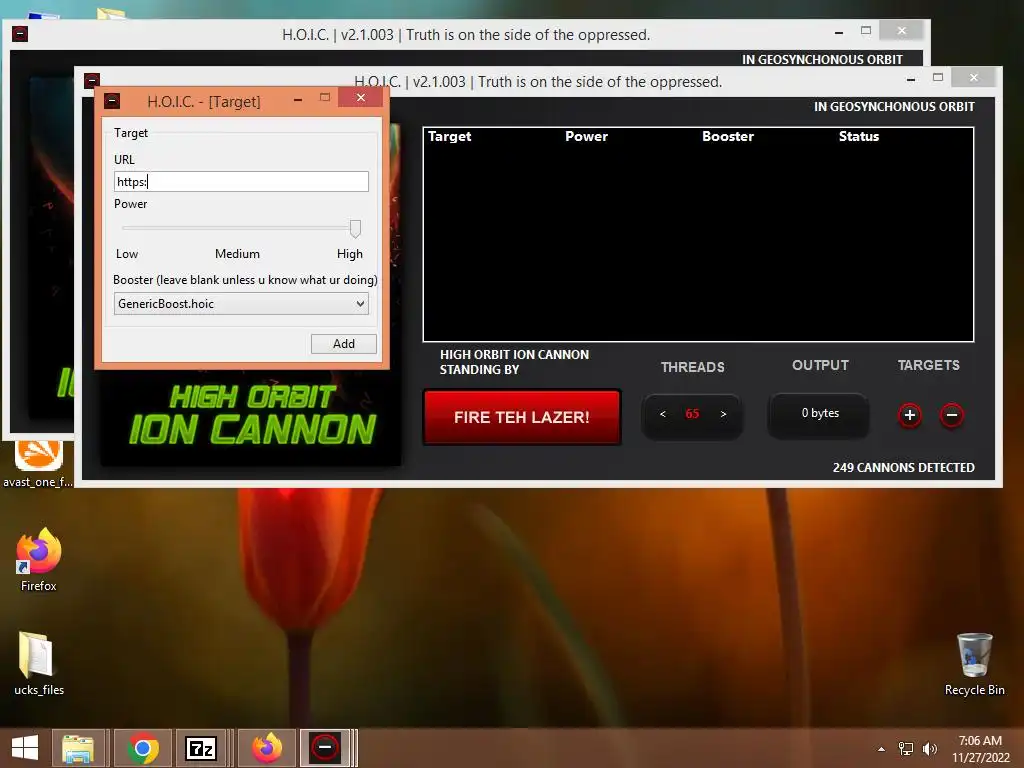Viewport: 1024px width, 768px height.
Task: Click the add target plus icon
Action: [910, 415]
